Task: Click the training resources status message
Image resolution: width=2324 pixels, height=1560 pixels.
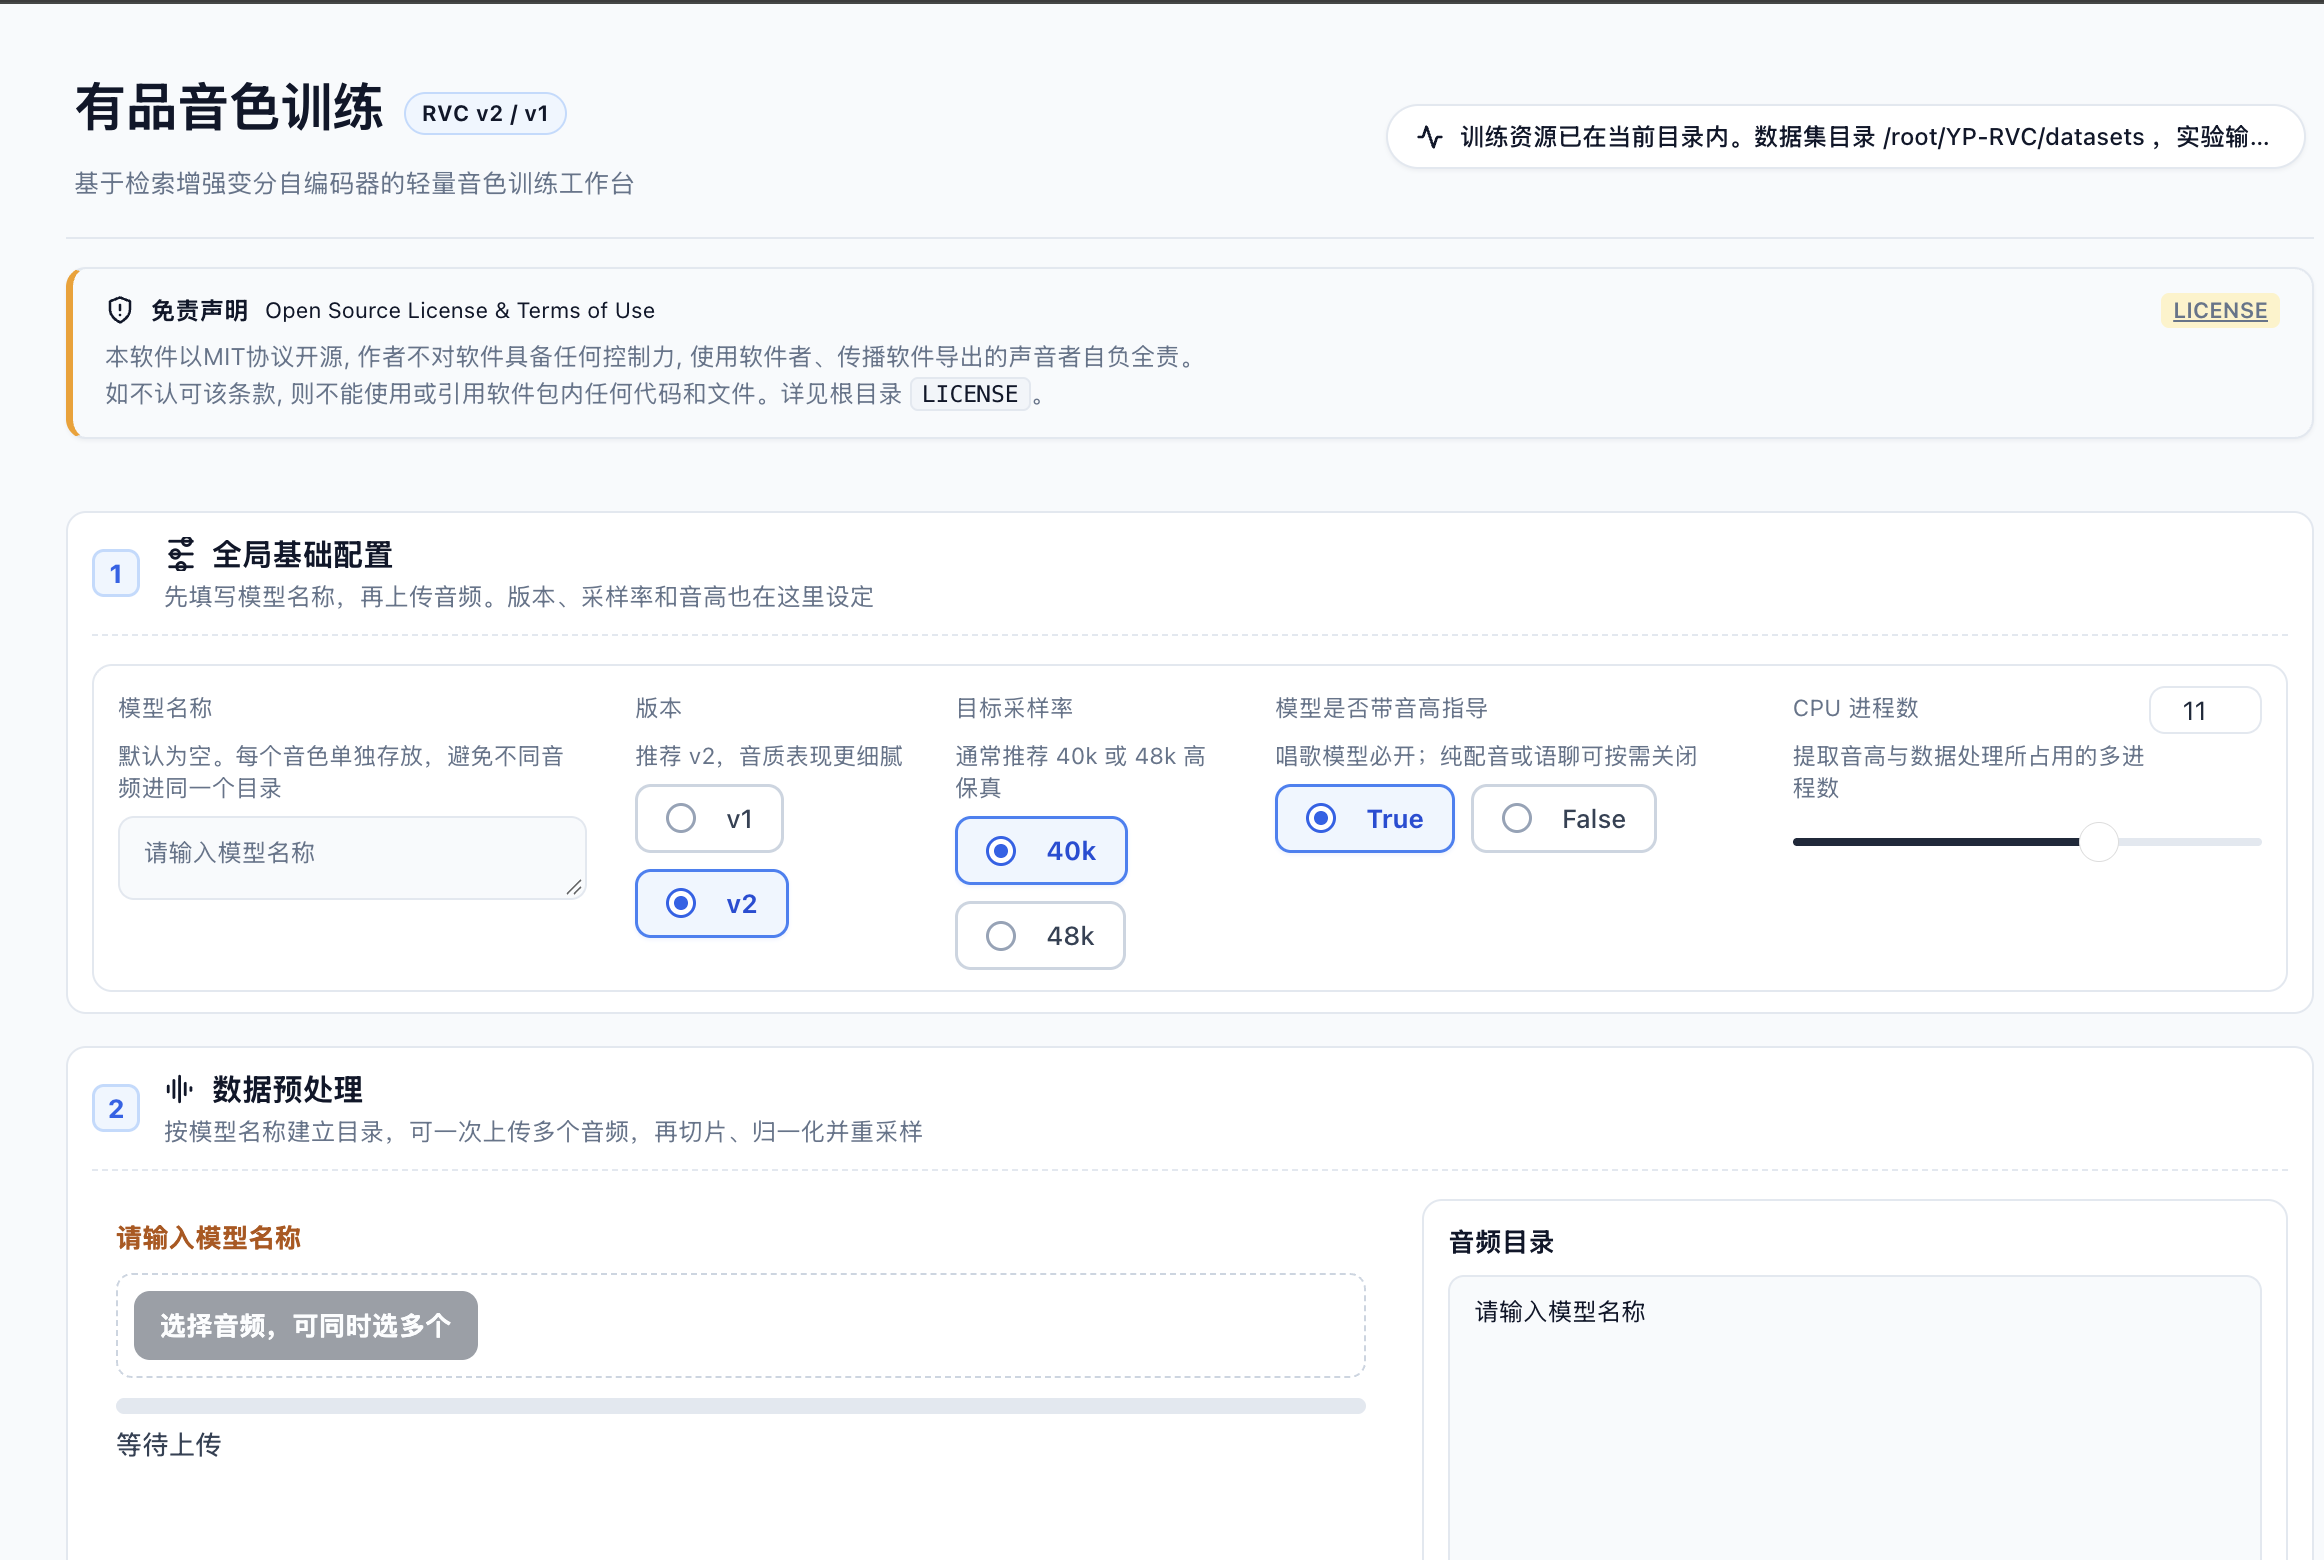Action: click(1846, 137)
